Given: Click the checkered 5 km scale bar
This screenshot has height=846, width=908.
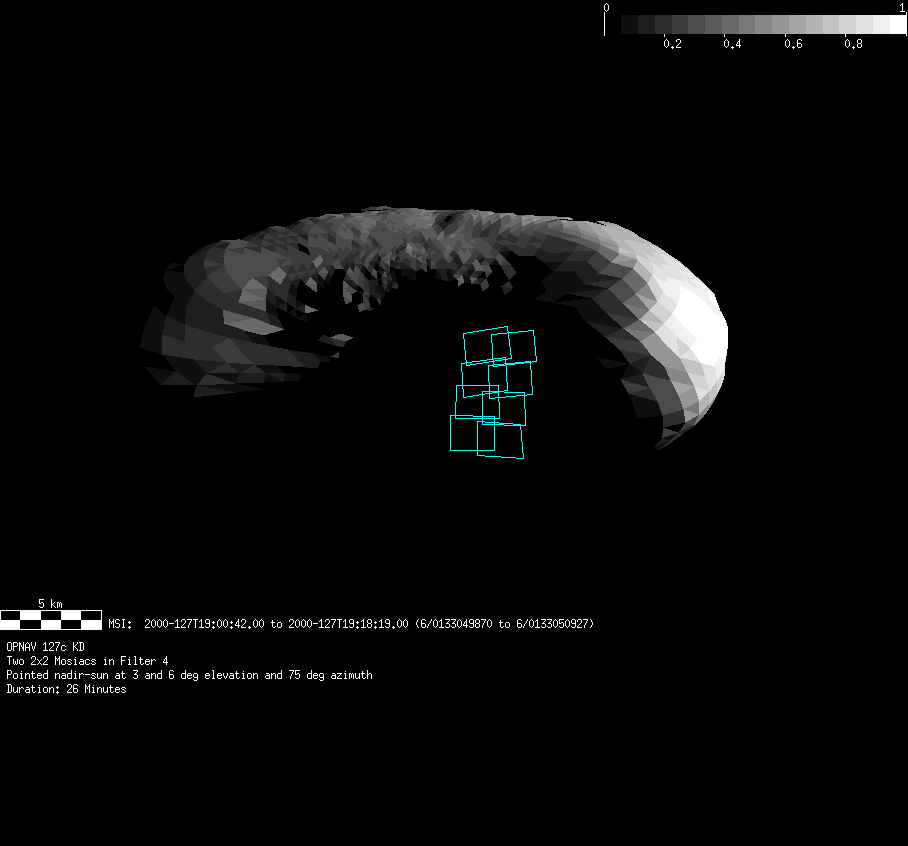Looking at the screenshot, I should pyautogui.click(x=50, y=618).
